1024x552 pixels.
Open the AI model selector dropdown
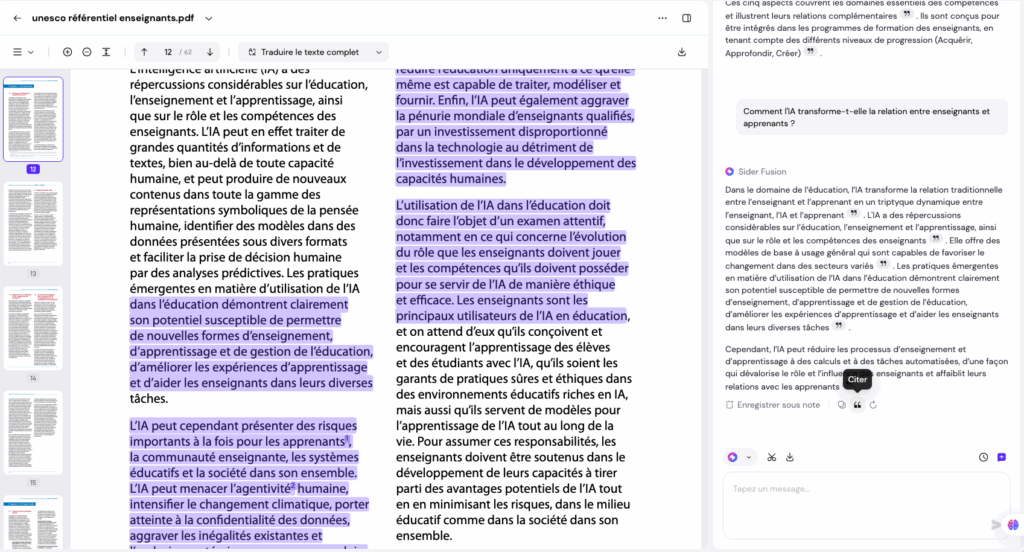739,457
